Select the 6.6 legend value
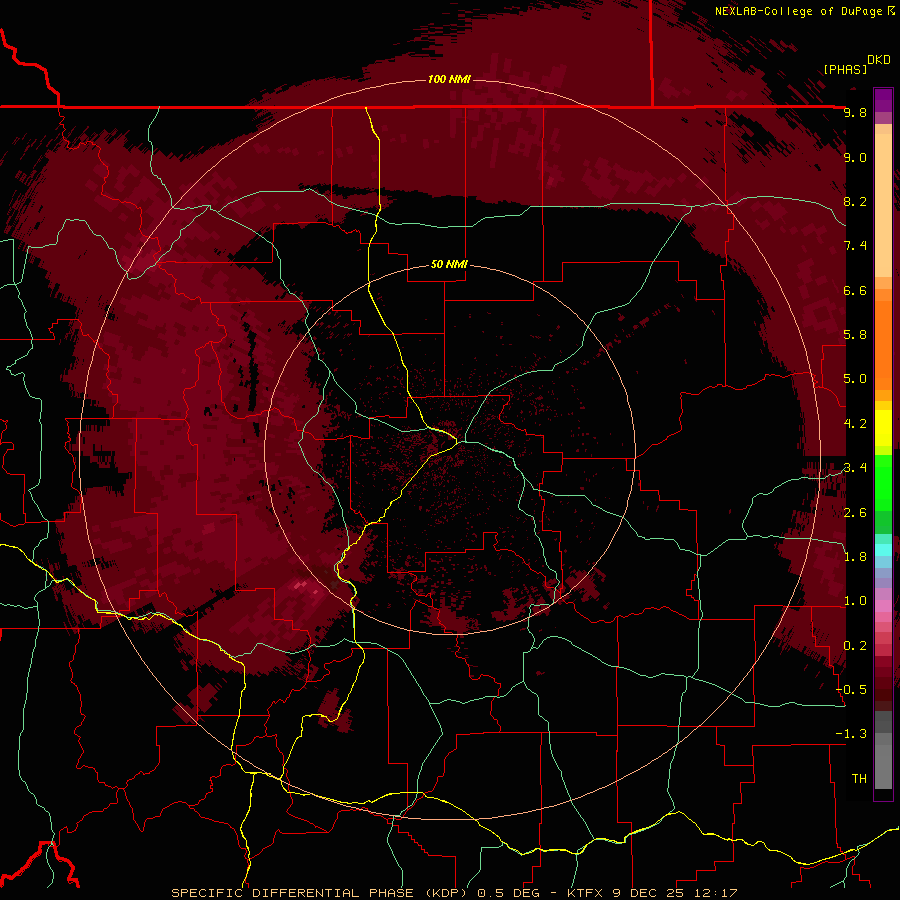 pyautogui.click(x=855, y=290)
